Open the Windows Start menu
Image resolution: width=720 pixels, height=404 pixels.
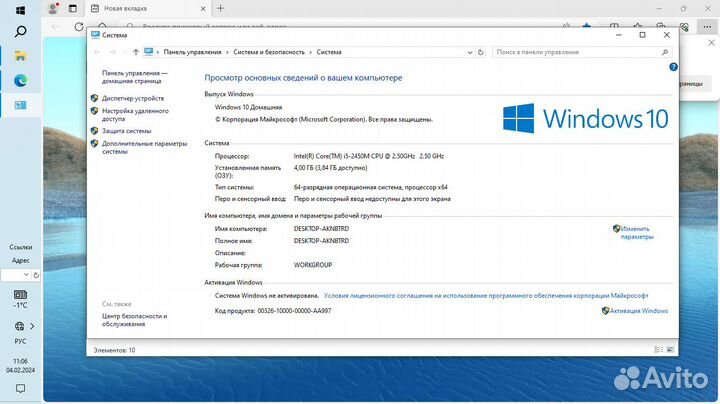pyautogui.click(x=20, y=10)
